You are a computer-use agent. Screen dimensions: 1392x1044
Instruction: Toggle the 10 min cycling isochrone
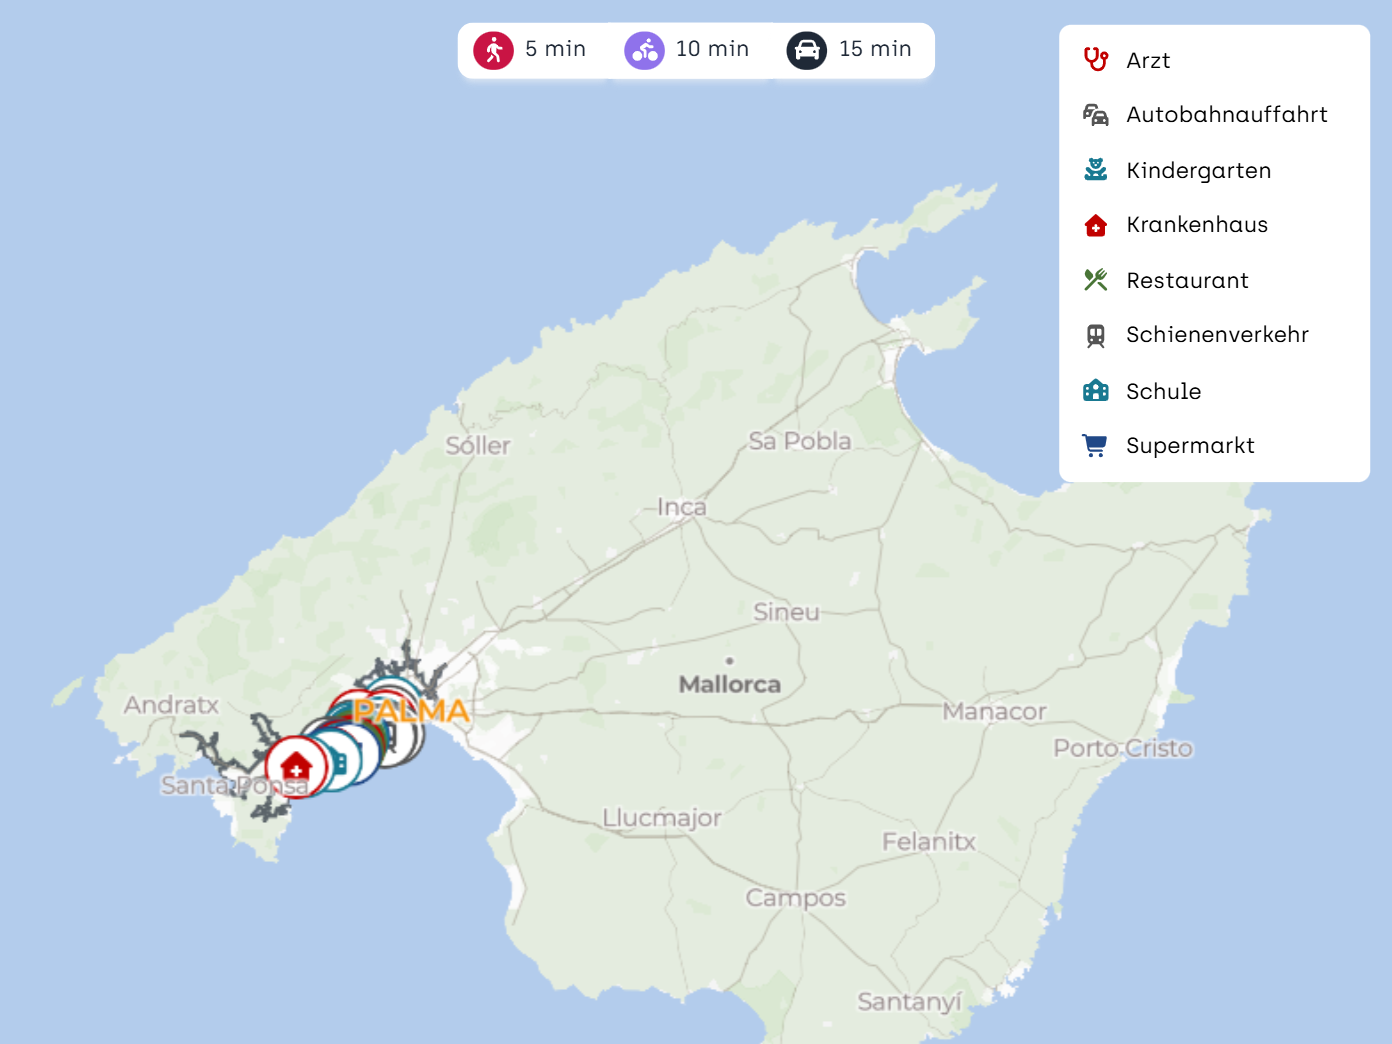pos(688,50)
